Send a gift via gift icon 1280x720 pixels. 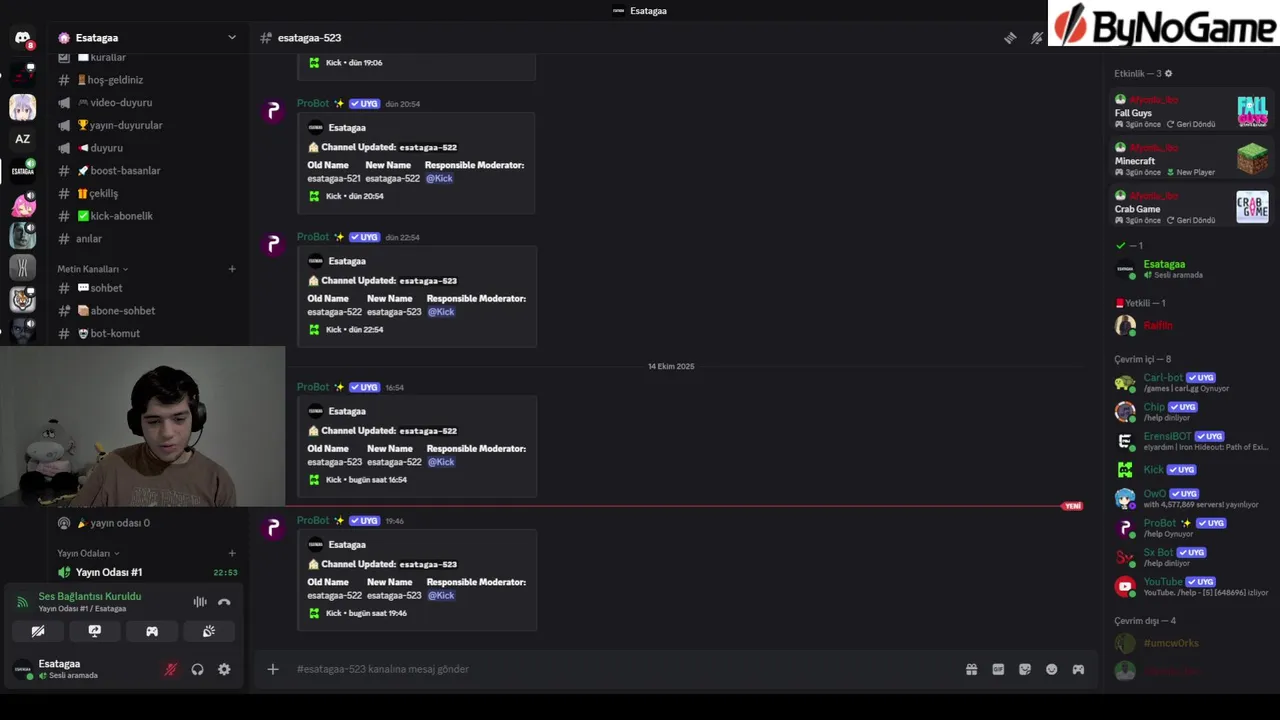click(x=971, y=669)
